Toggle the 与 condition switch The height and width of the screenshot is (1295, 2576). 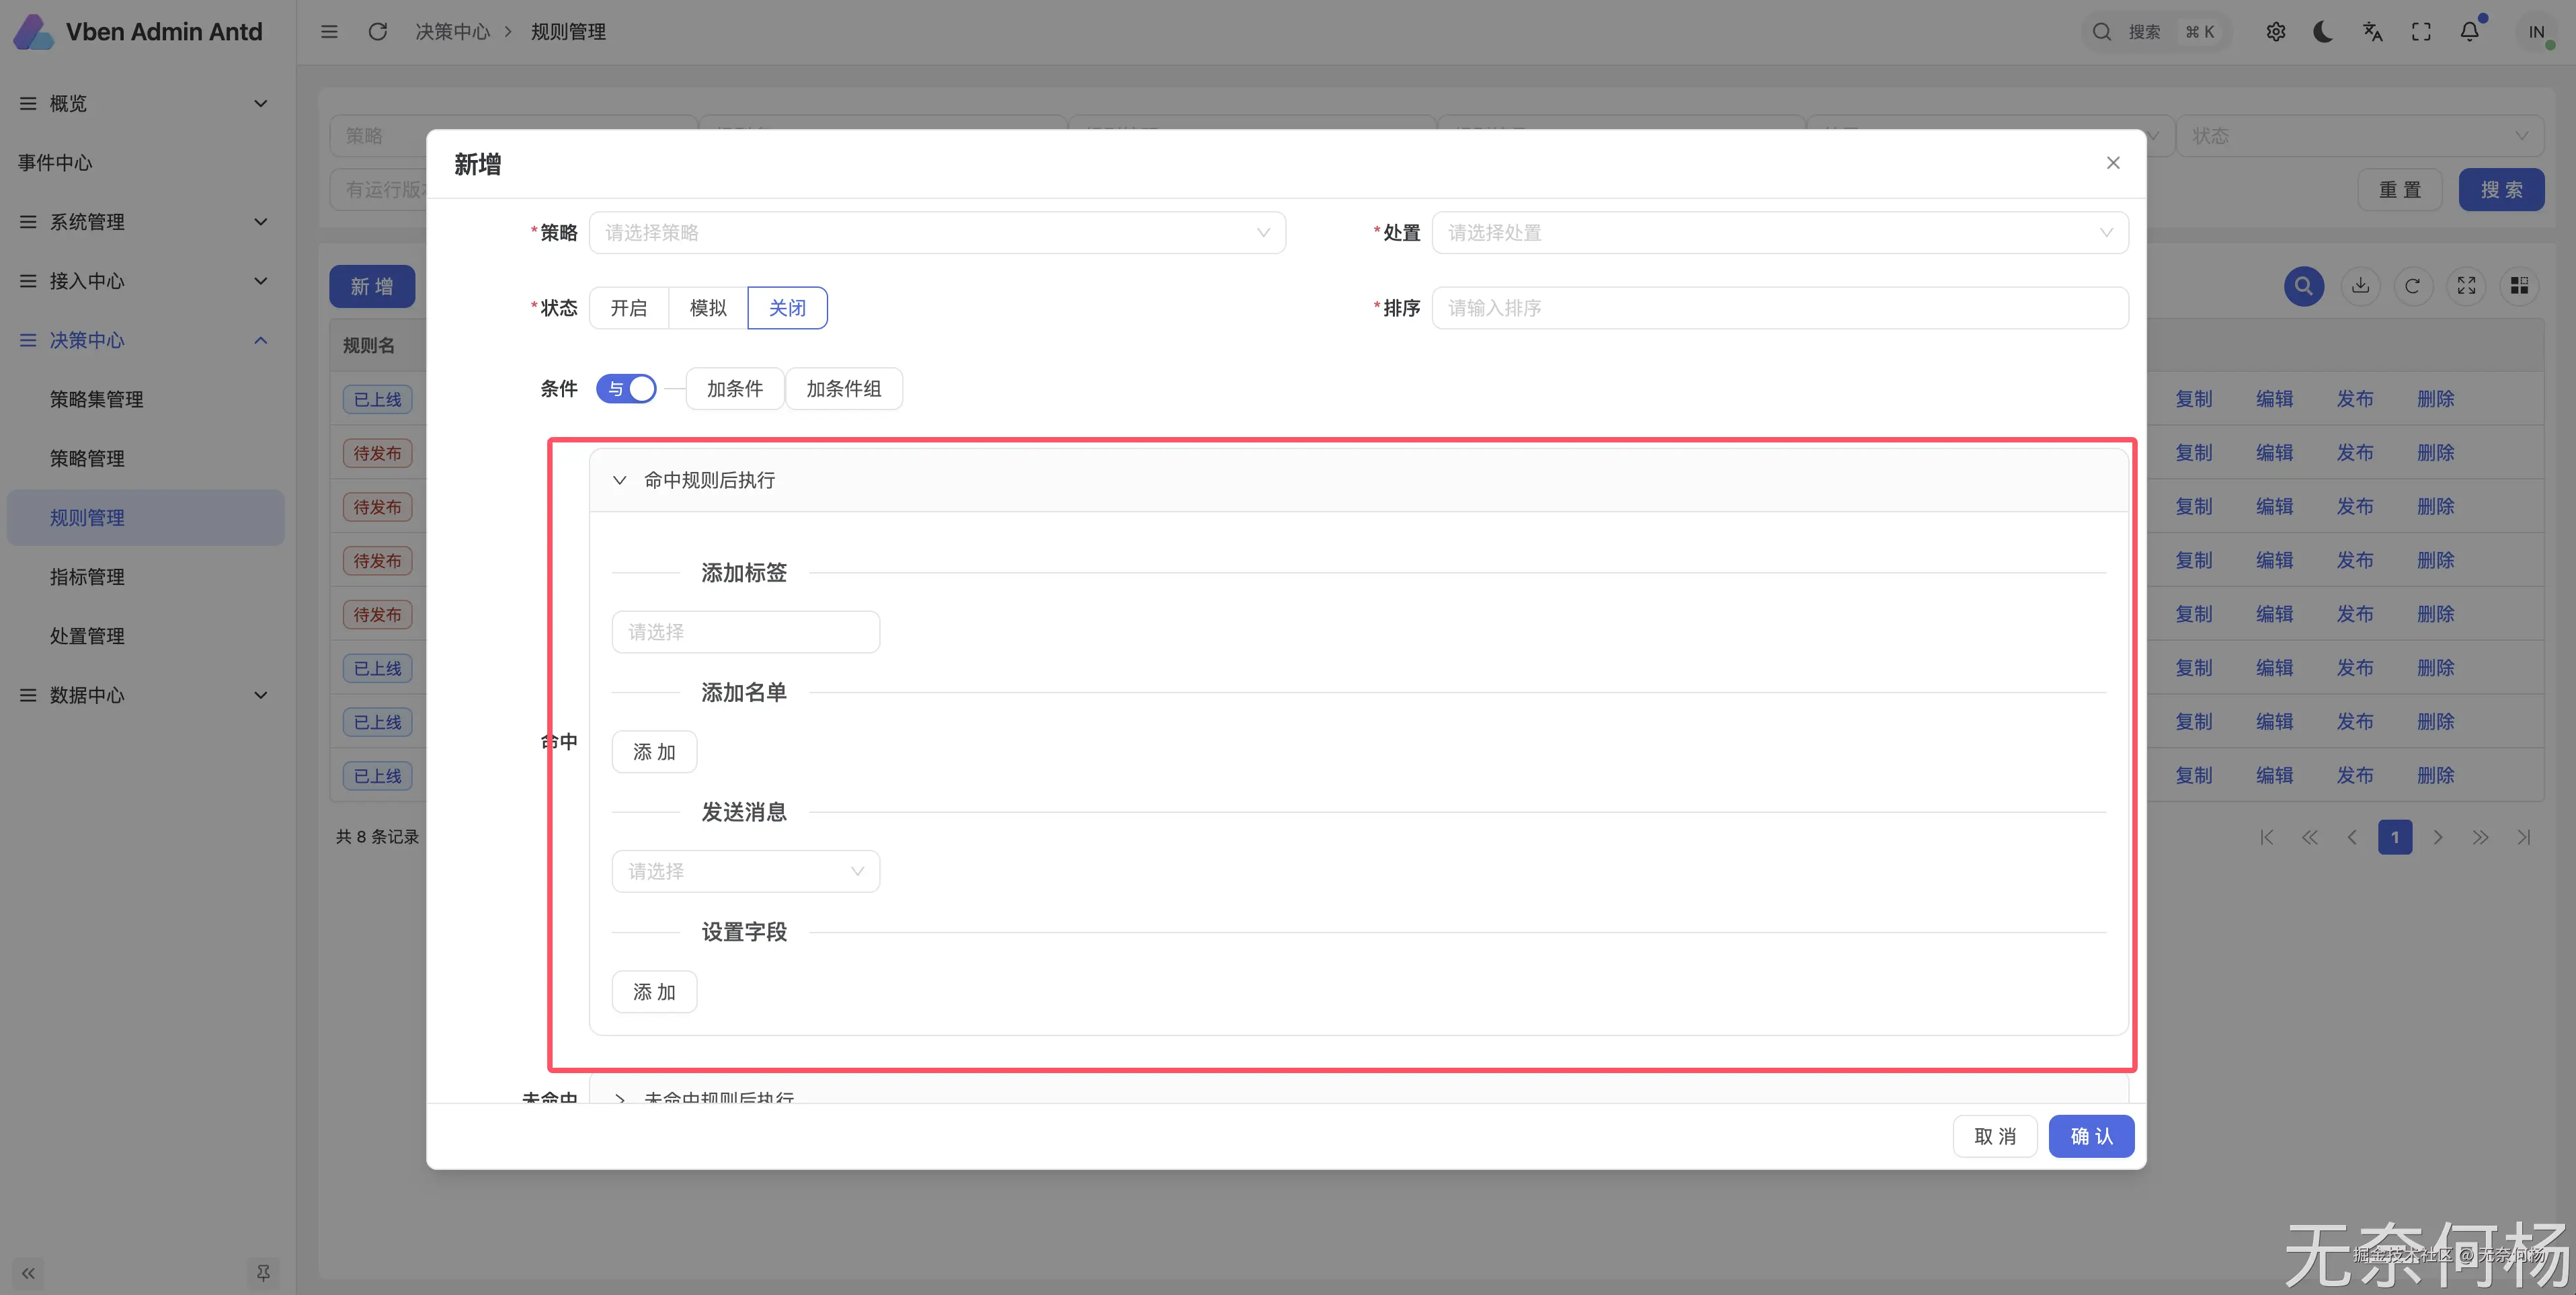tap(626, 389)
